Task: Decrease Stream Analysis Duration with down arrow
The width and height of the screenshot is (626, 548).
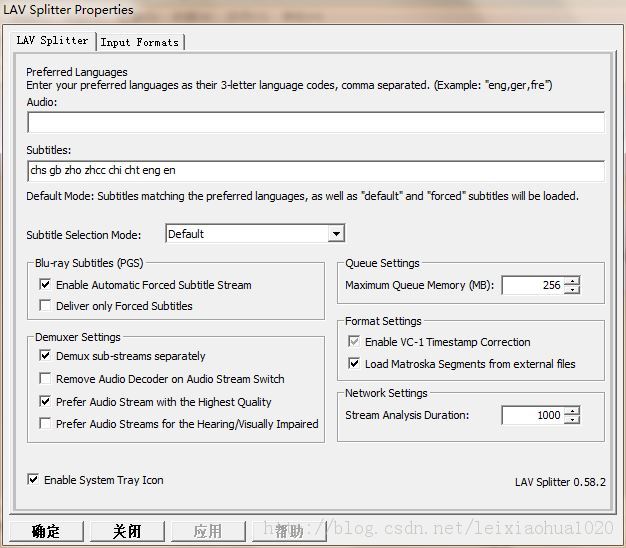Action: 573,420
